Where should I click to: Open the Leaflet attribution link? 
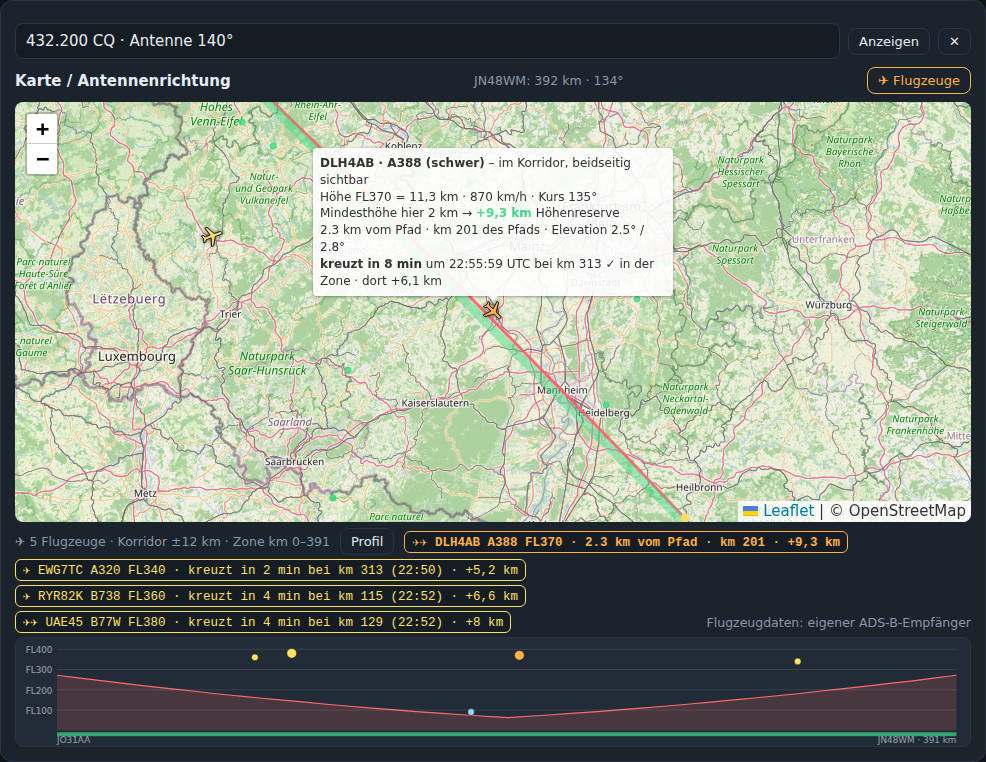[788, 511]
